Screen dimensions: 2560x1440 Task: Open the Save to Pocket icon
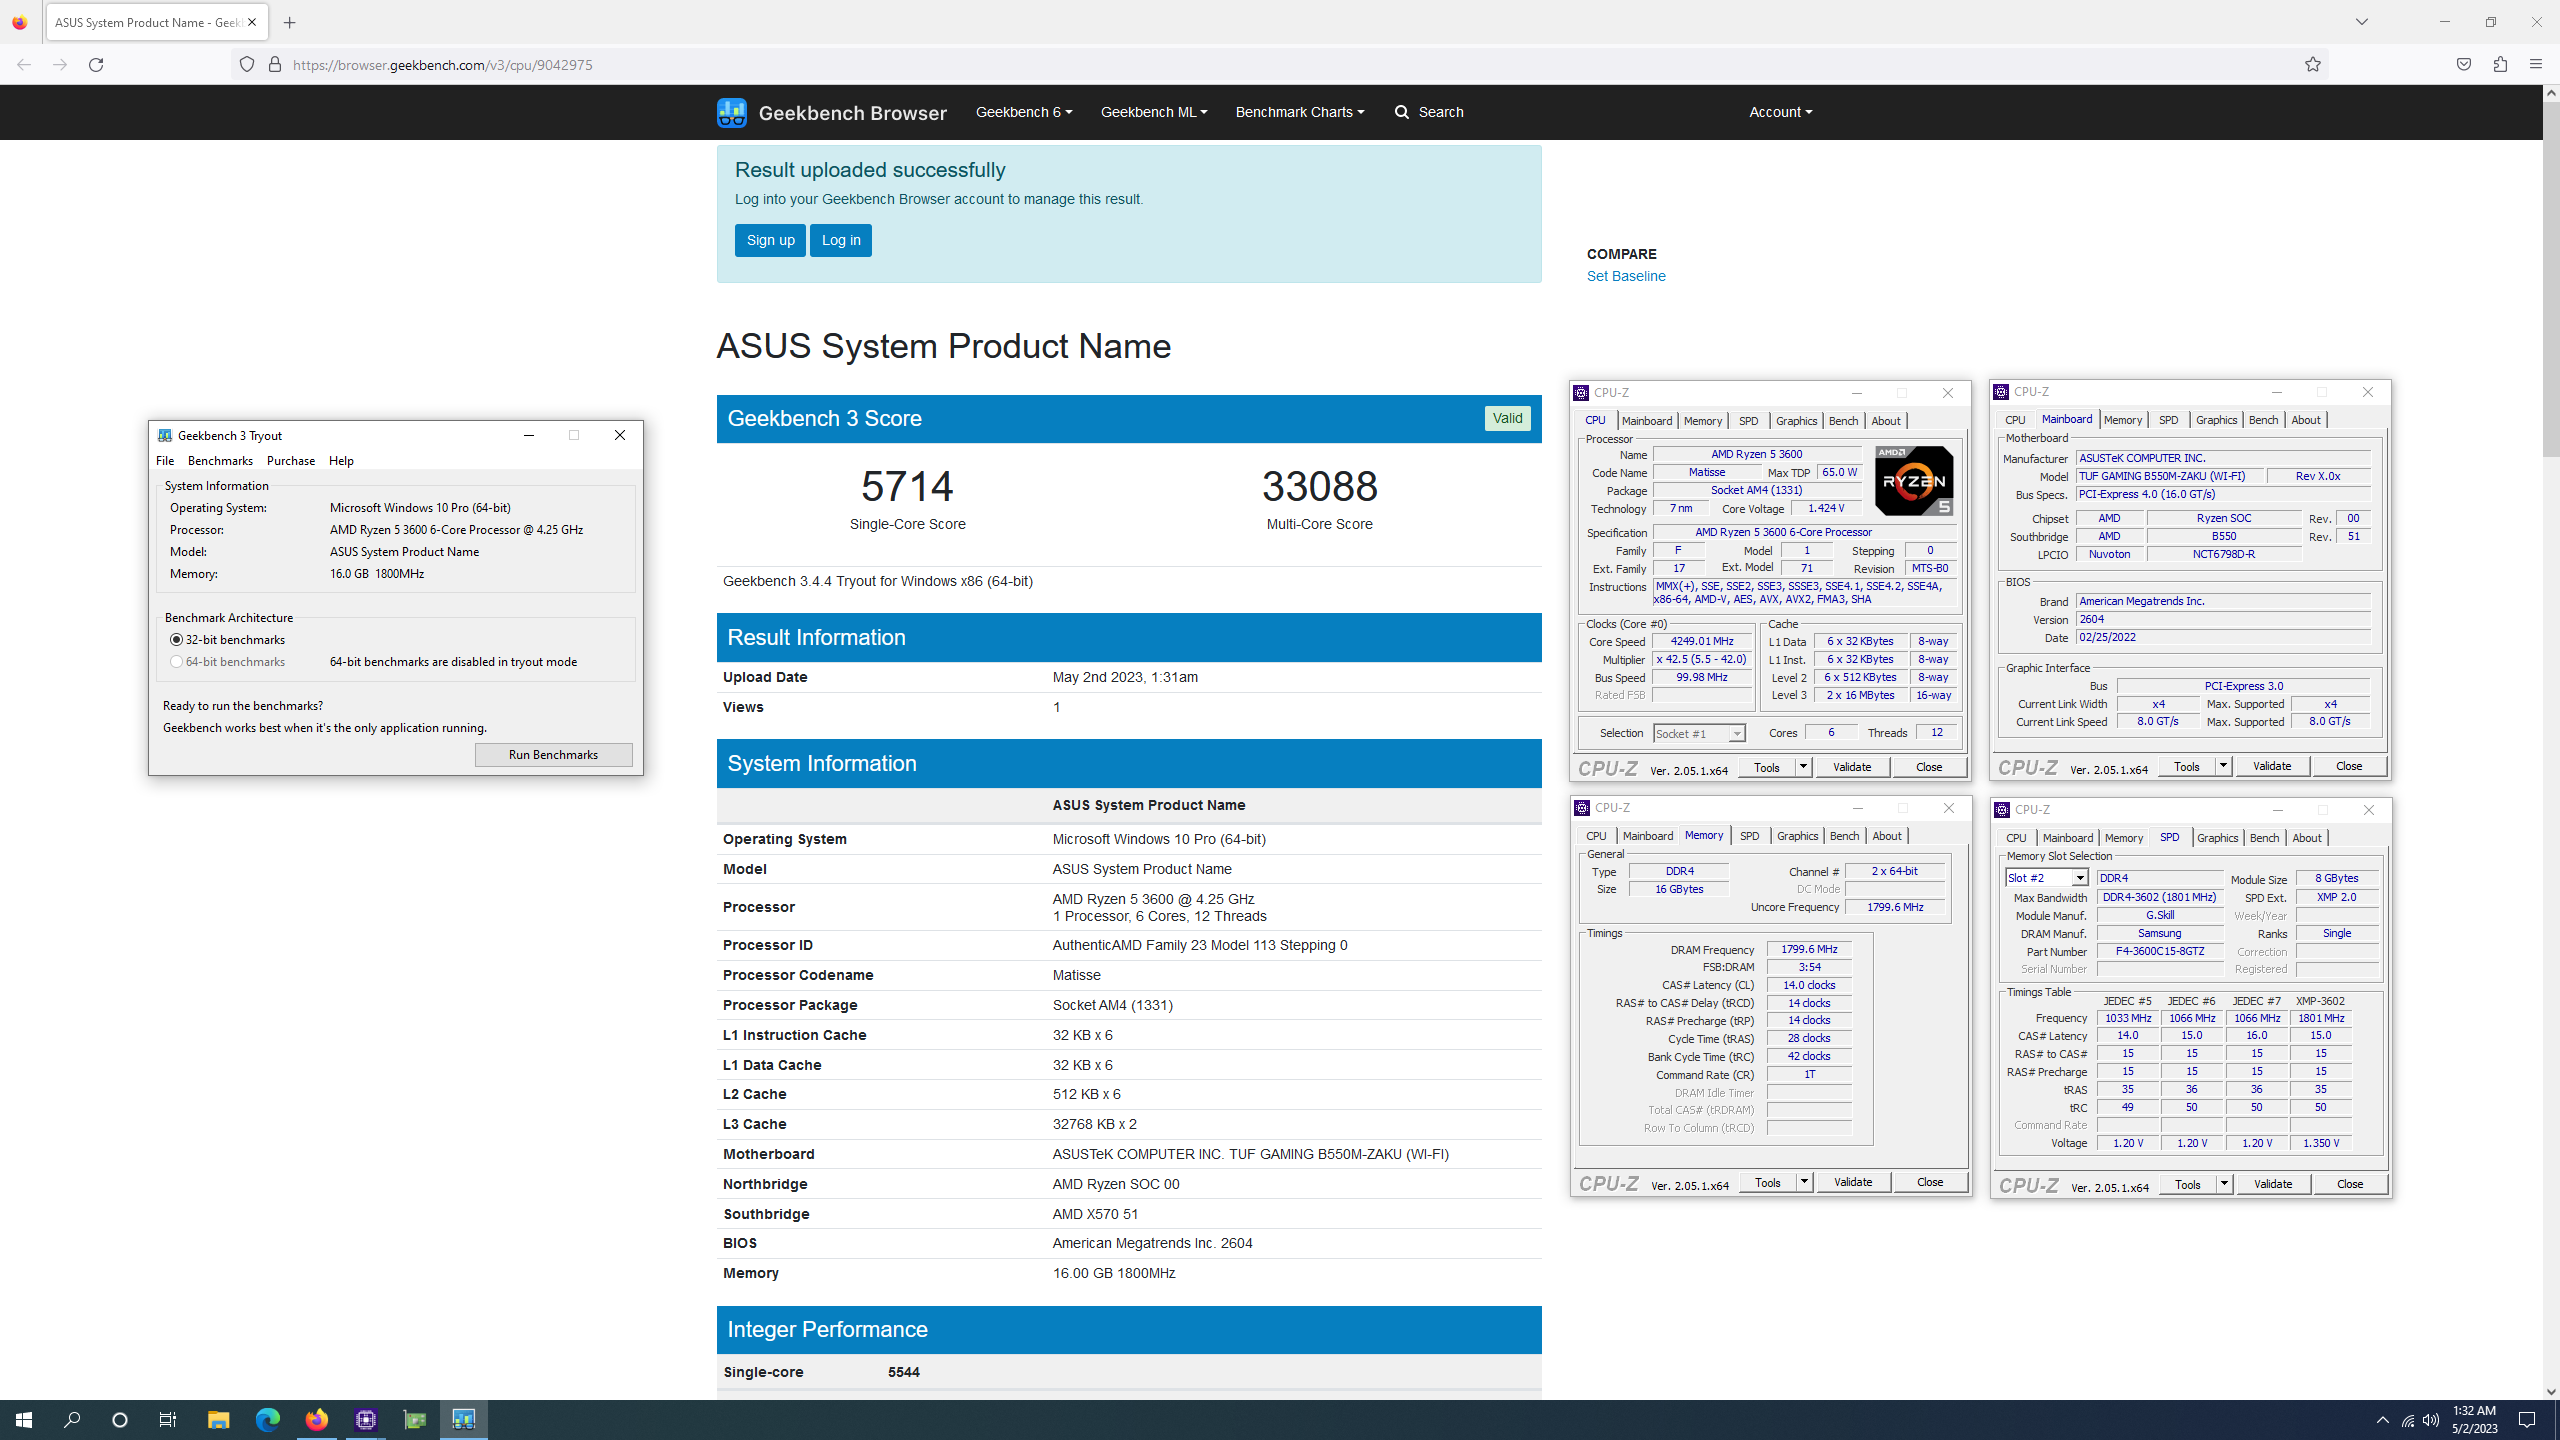(x=2464, y=64)
